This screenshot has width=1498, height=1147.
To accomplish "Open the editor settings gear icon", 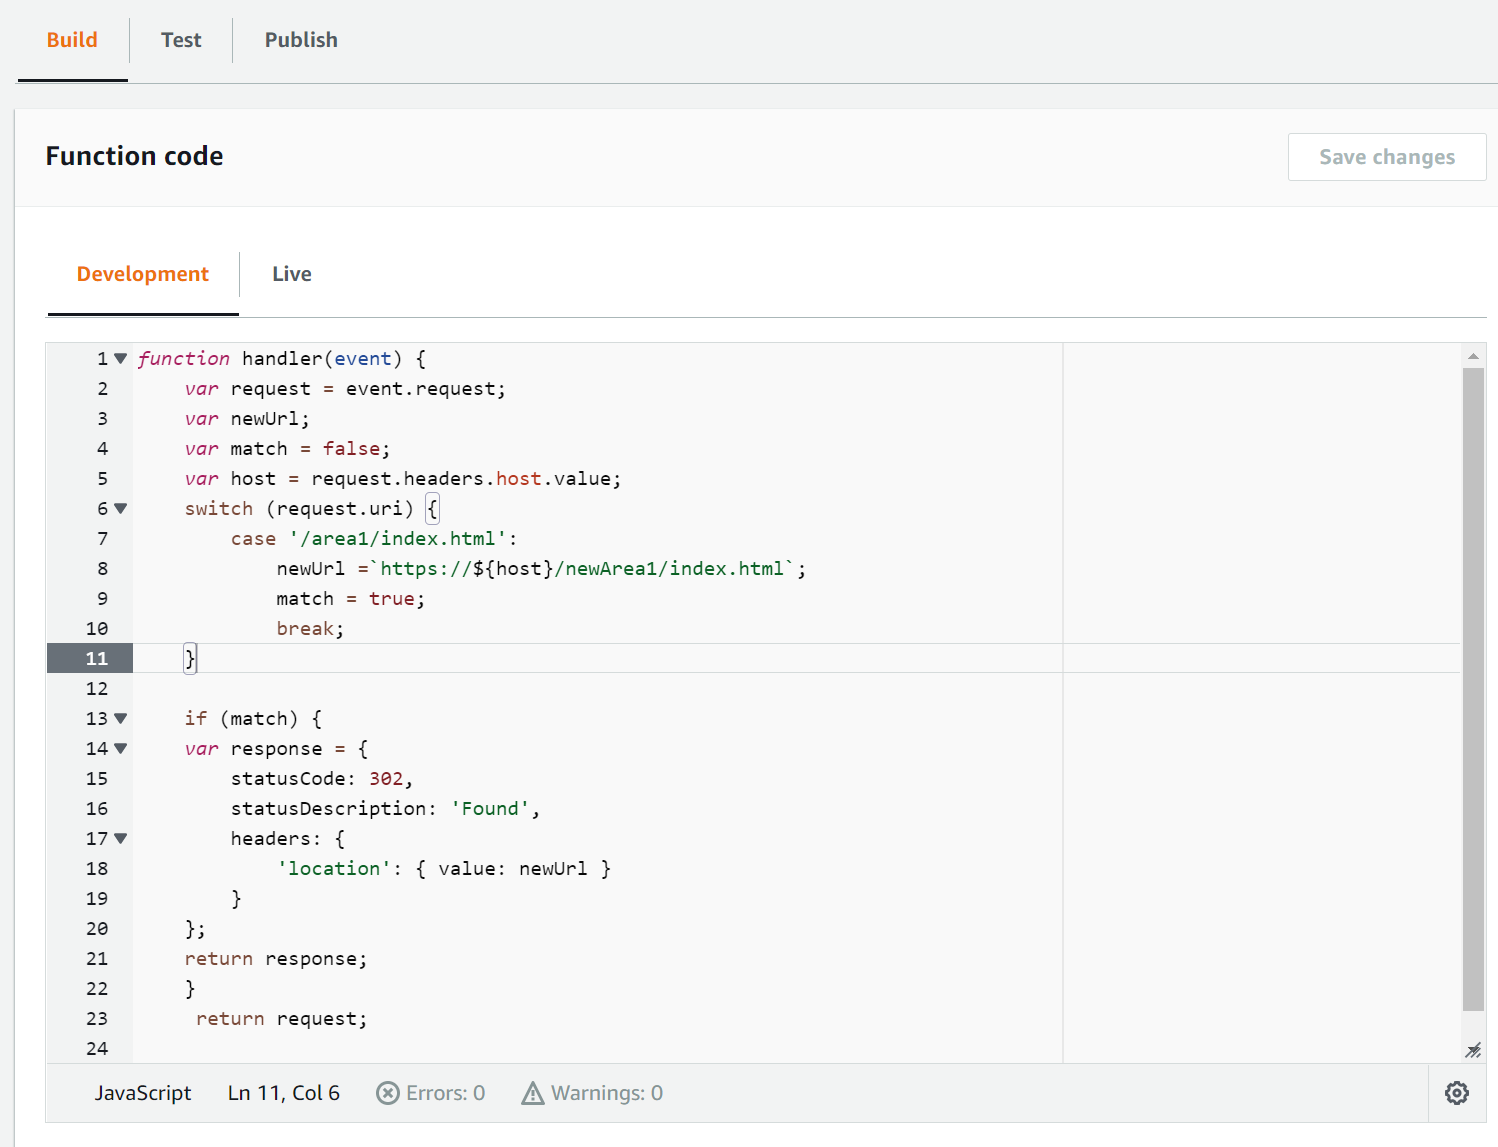I will tap(1456, 1093).
